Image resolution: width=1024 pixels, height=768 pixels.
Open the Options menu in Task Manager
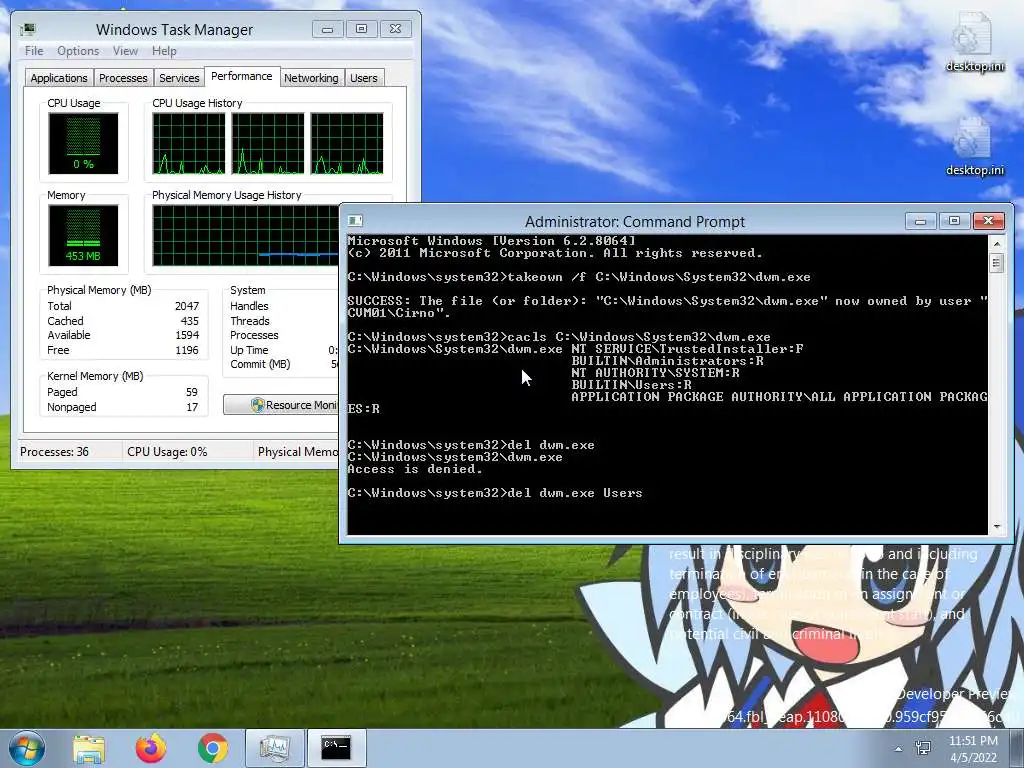pos(78,51)
